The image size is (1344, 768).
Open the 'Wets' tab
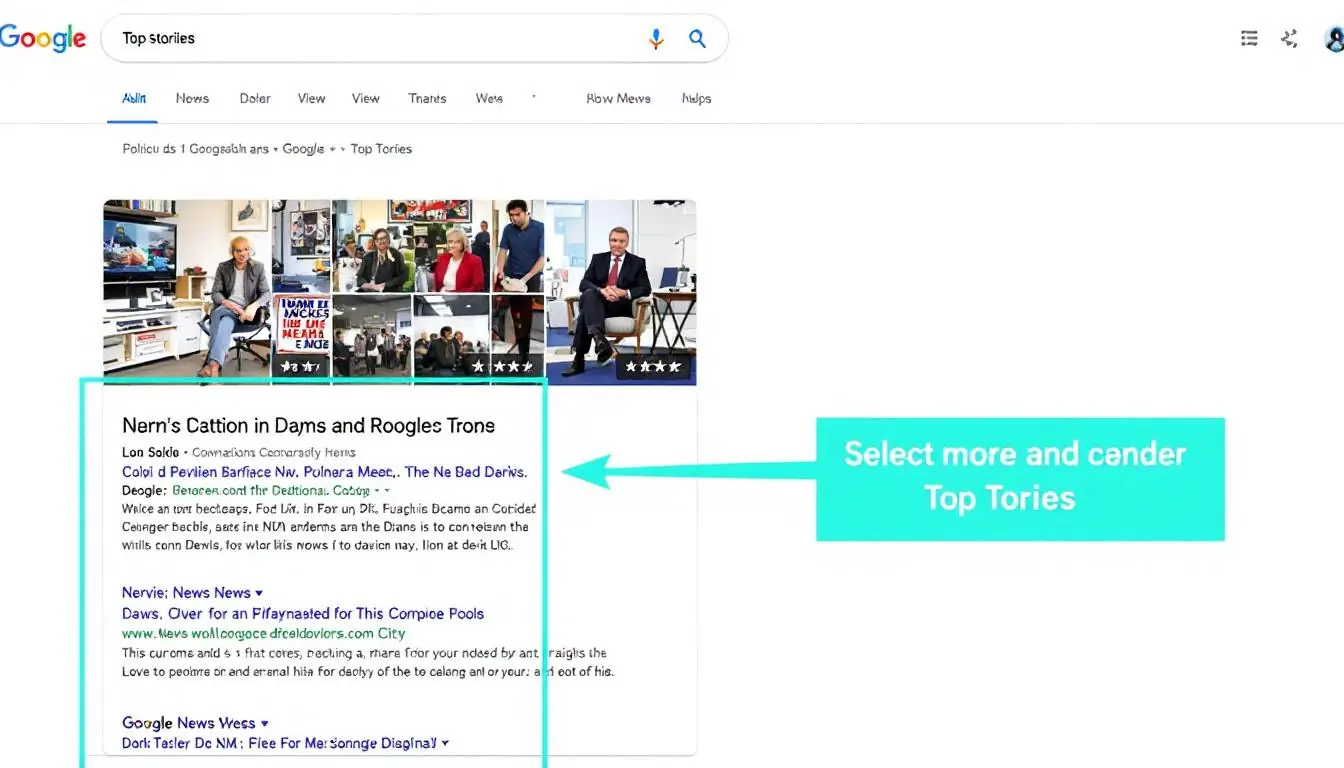point(489,98)
